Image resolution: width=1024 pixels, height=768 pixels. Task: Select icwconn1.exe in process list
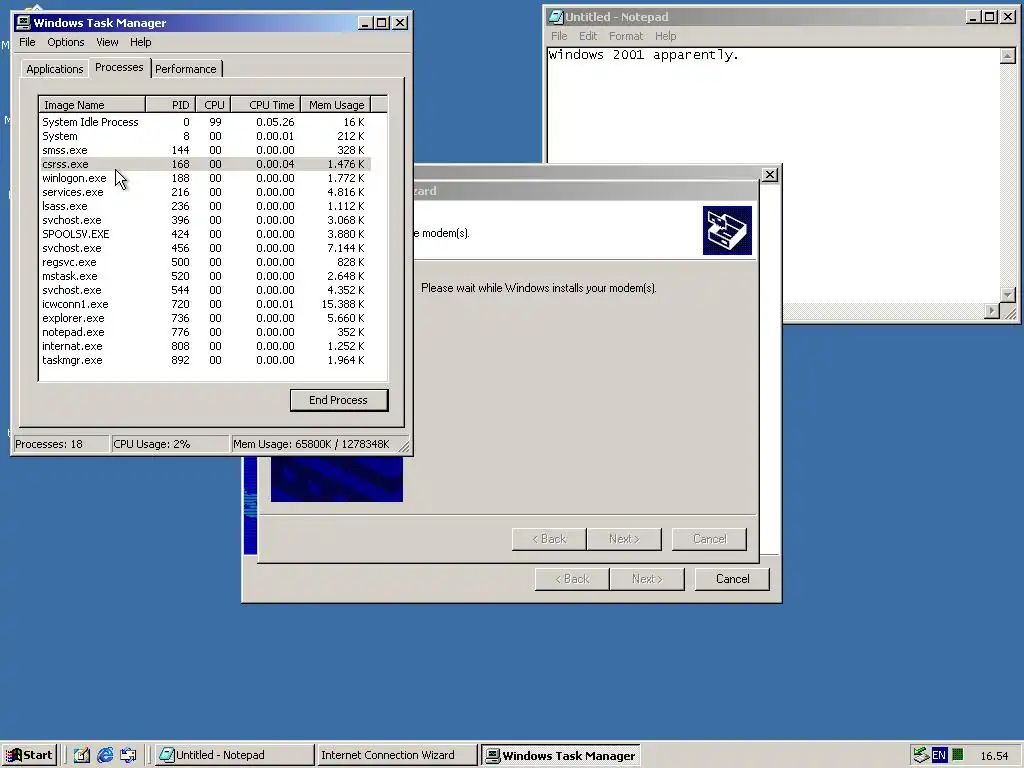coord(205,304)
